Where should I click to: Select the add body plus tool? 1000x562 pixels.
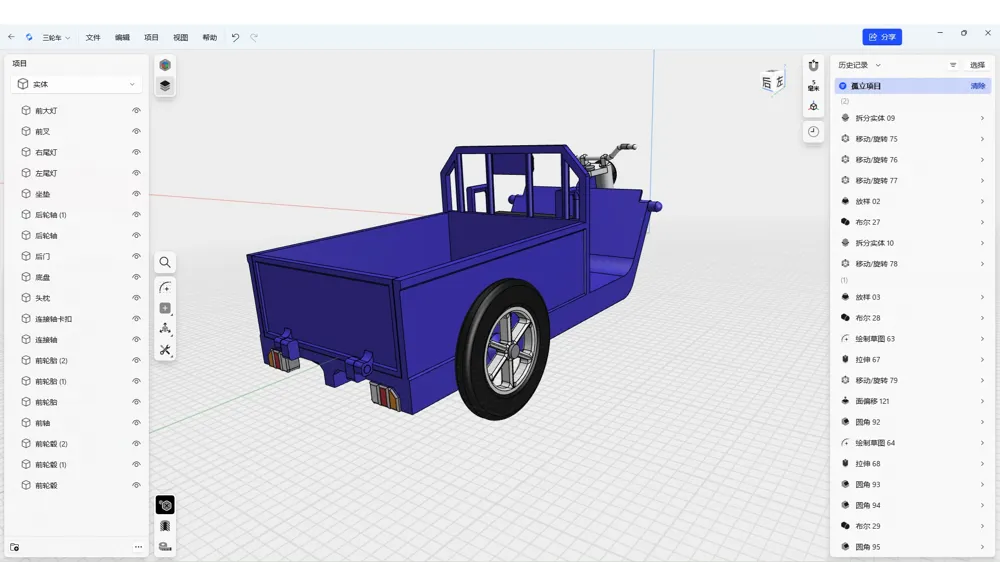point(165,308)
